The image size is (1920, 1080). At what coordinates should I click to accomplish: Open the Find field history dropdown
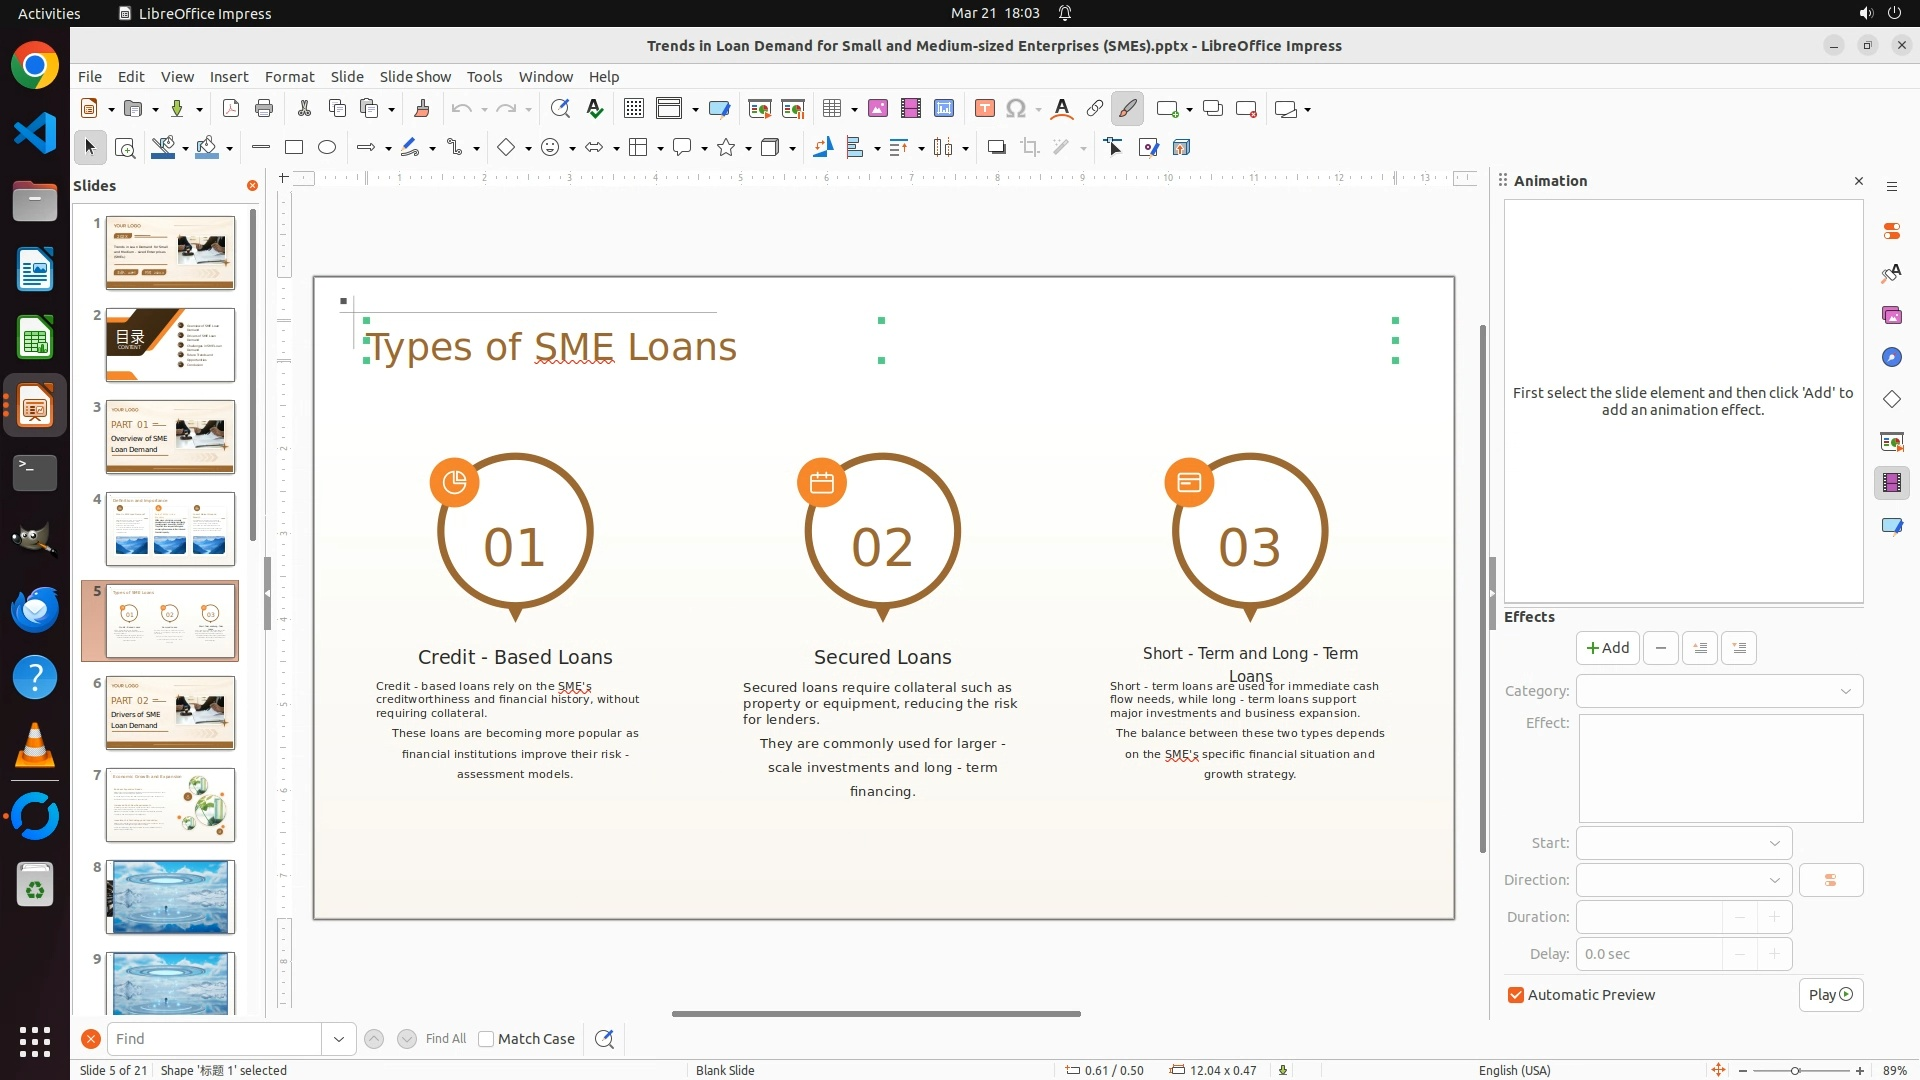tap(339, 1039)
